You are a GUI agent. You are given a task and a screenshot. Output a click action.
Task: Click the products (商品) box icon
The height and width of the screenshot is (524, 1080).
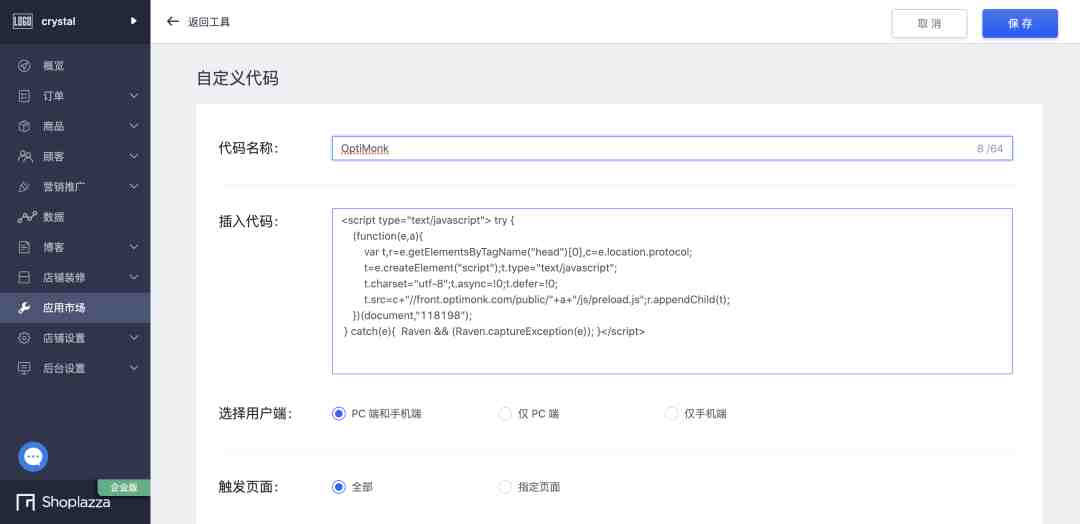pyautogui.click(x=24, y=127)
